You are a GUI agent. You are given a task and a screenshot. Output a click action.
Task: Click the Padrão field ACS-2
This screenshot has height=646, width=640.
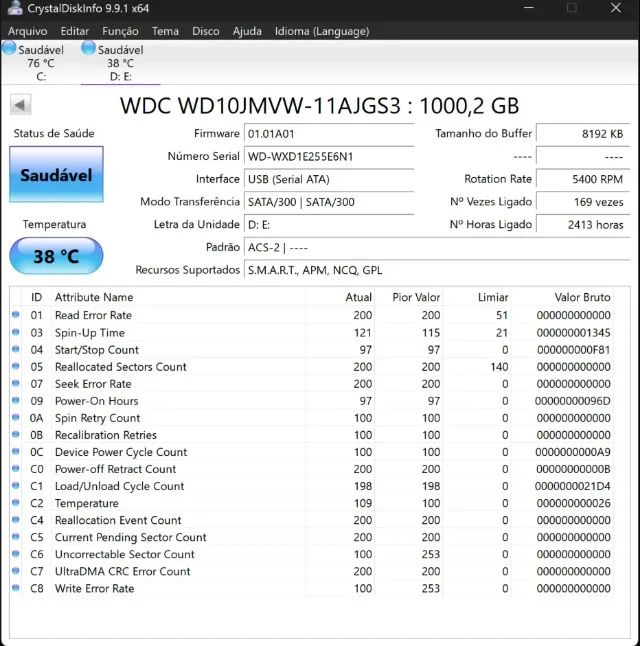(x=437, y=248)
